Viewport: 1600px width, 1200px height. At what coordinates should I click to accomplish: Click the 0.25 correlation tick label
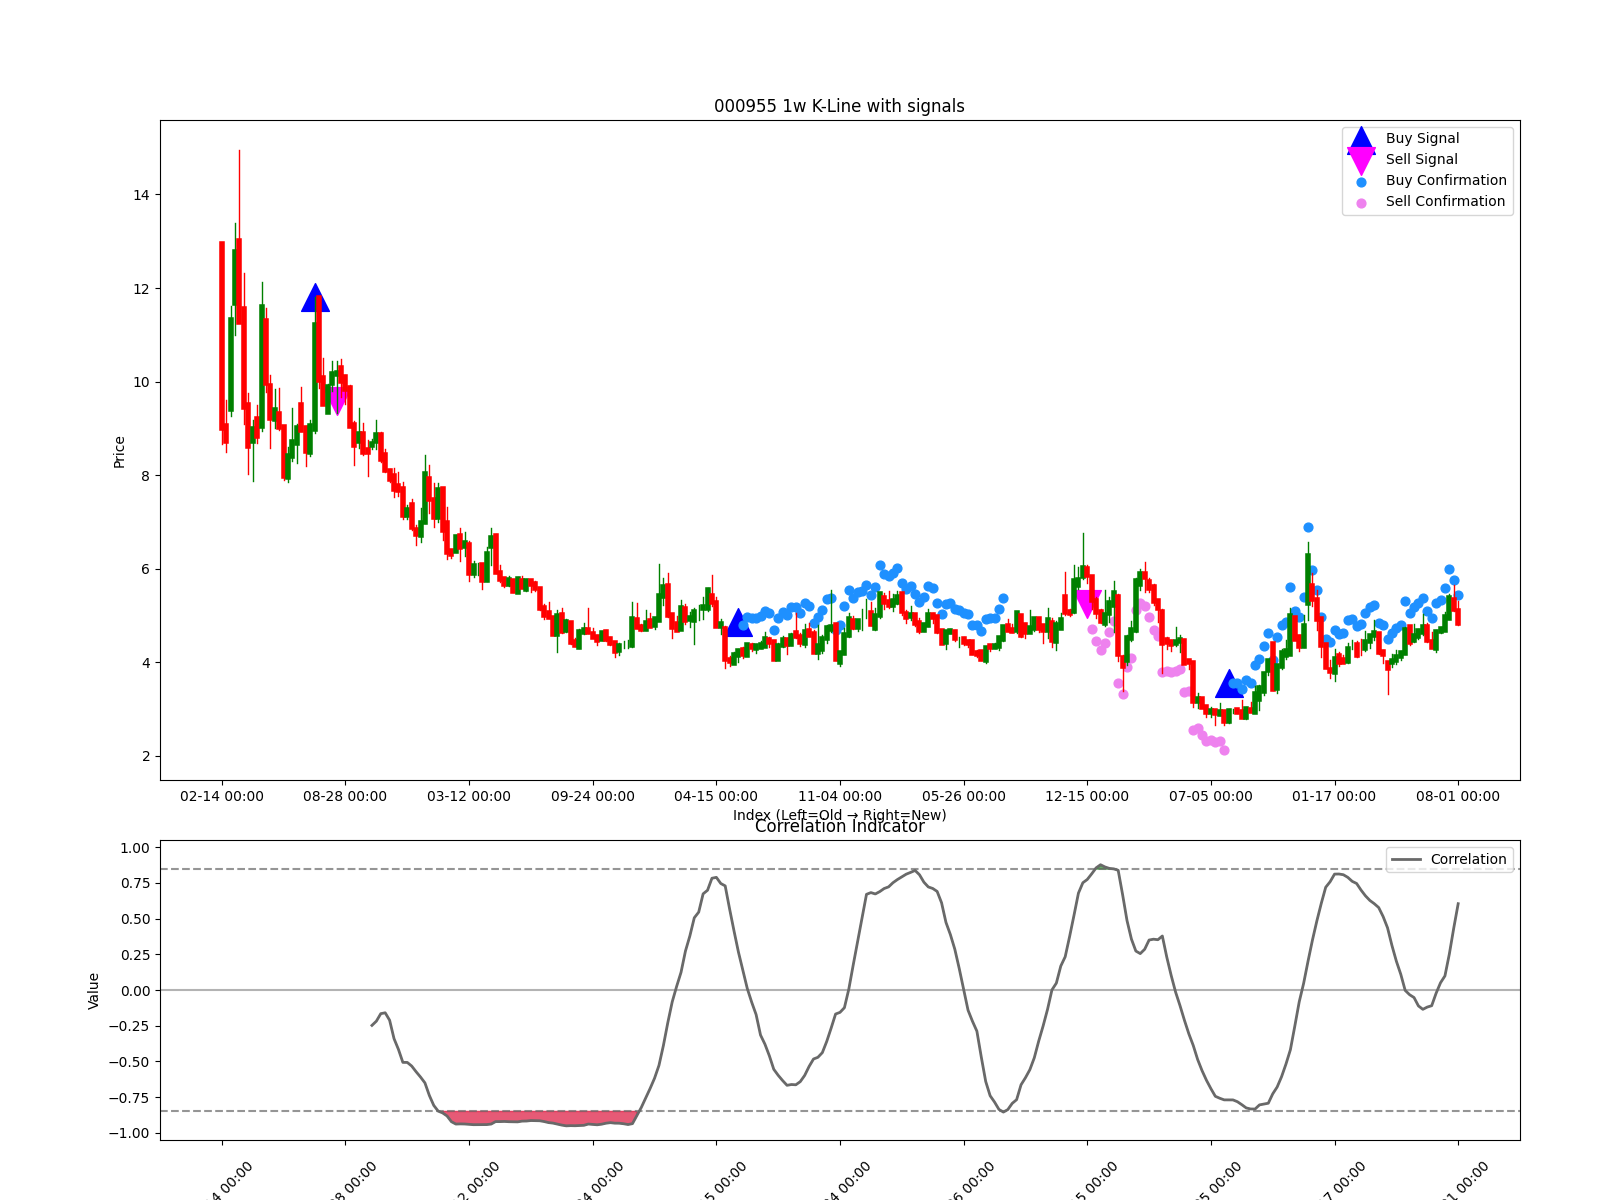[x=134, y=955]
